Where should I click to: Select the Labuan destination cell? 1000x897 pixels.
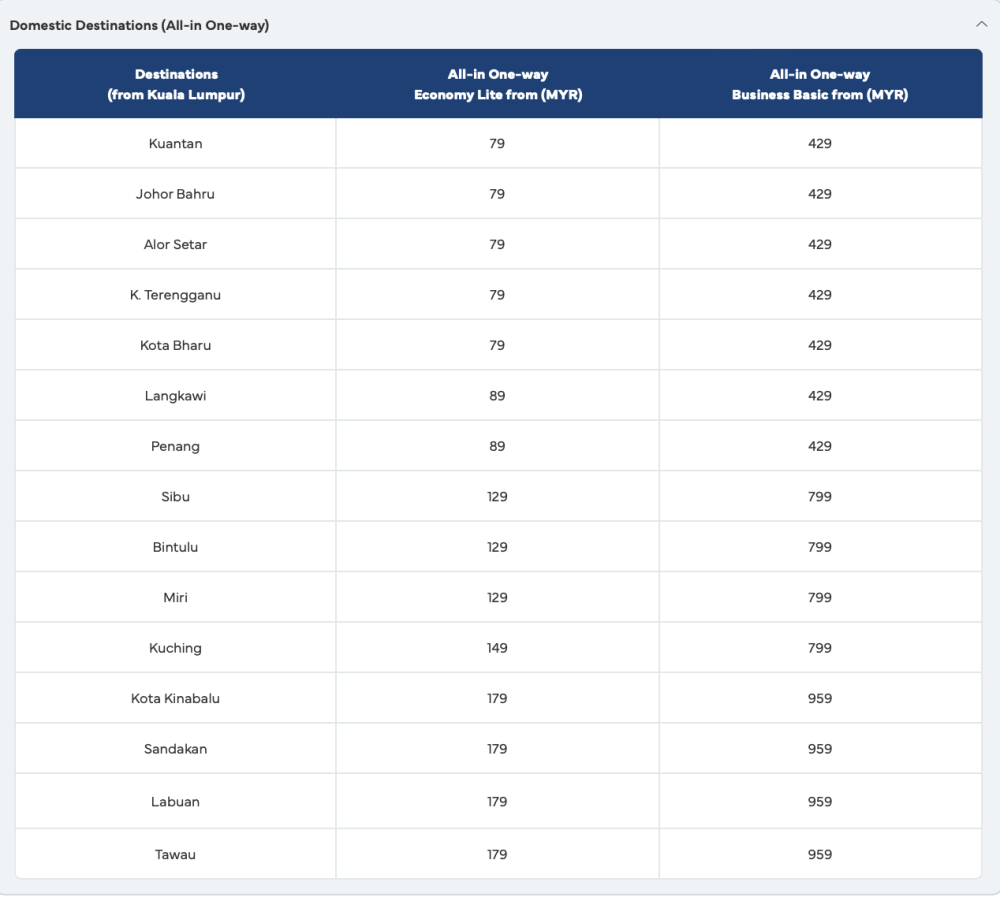176,802
